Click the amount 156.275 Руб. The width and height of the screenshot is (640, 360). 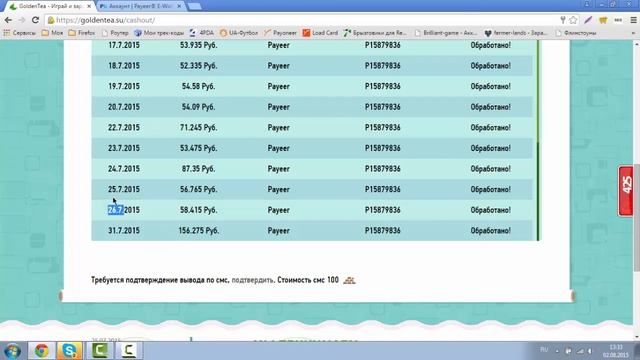coord(199,231)
